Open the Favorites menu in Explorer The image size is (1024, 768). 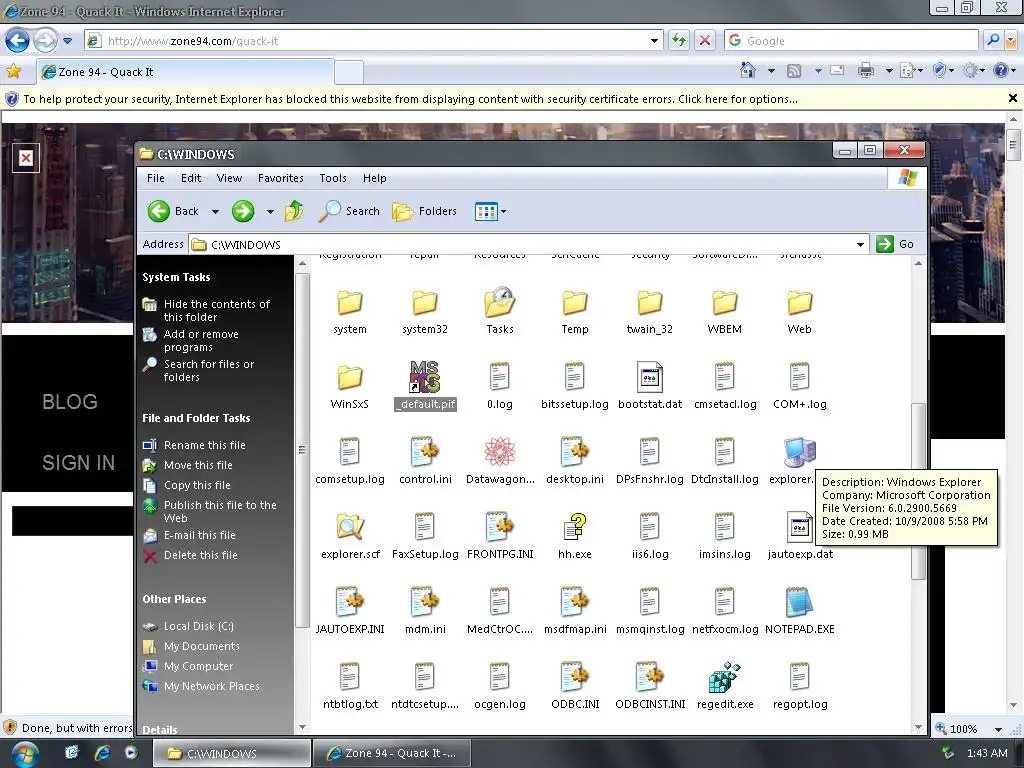coord(280,178)
